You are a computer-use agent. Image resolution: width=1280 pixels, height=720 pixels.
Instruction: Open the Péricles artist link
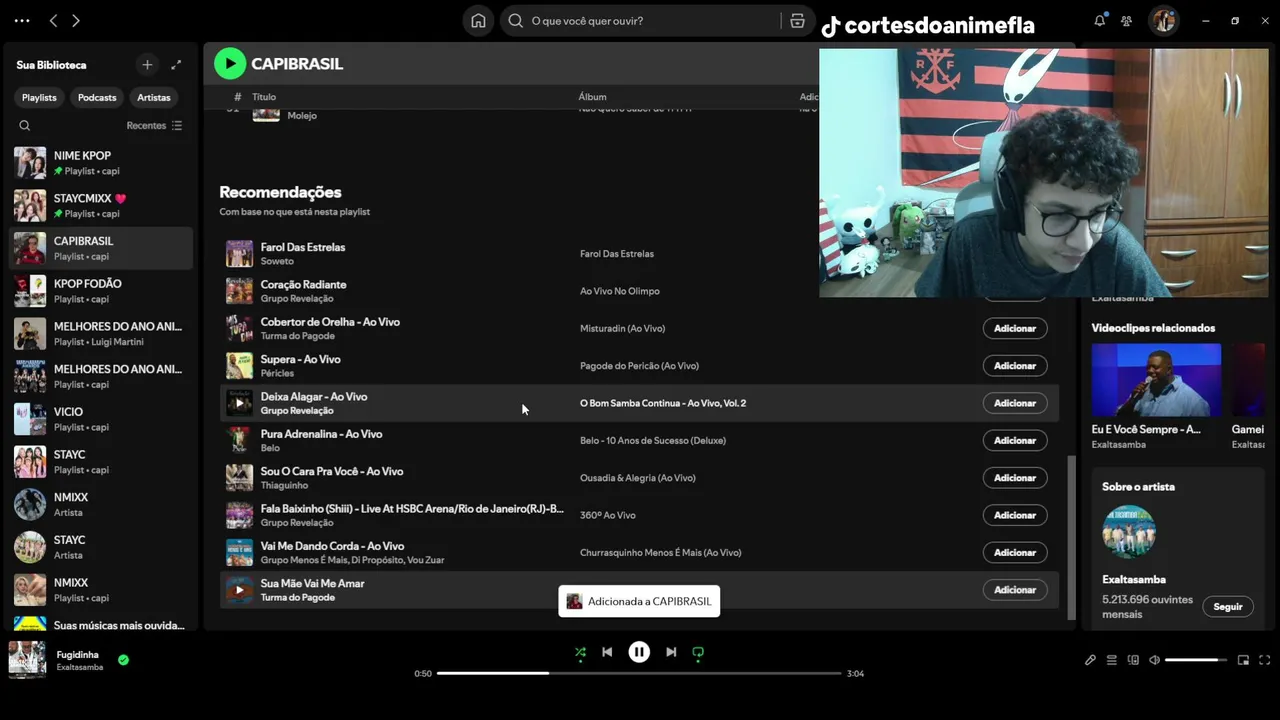pyautogui.click(x=277, y=373)
